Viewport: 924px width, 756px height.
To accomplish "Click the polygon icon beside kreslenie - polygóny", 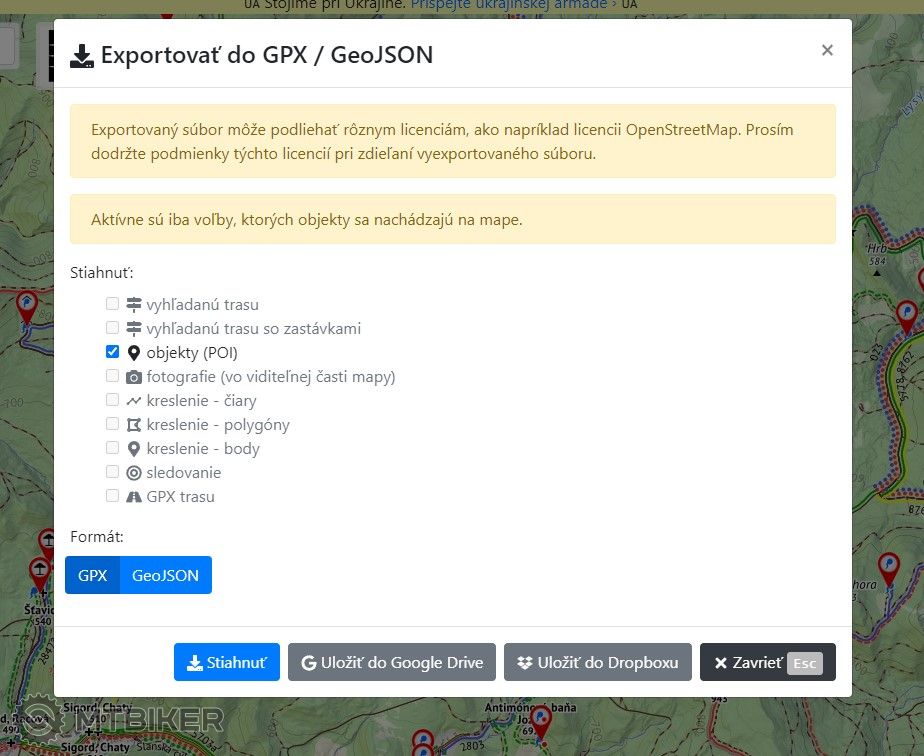I will [x=134, y=425].
